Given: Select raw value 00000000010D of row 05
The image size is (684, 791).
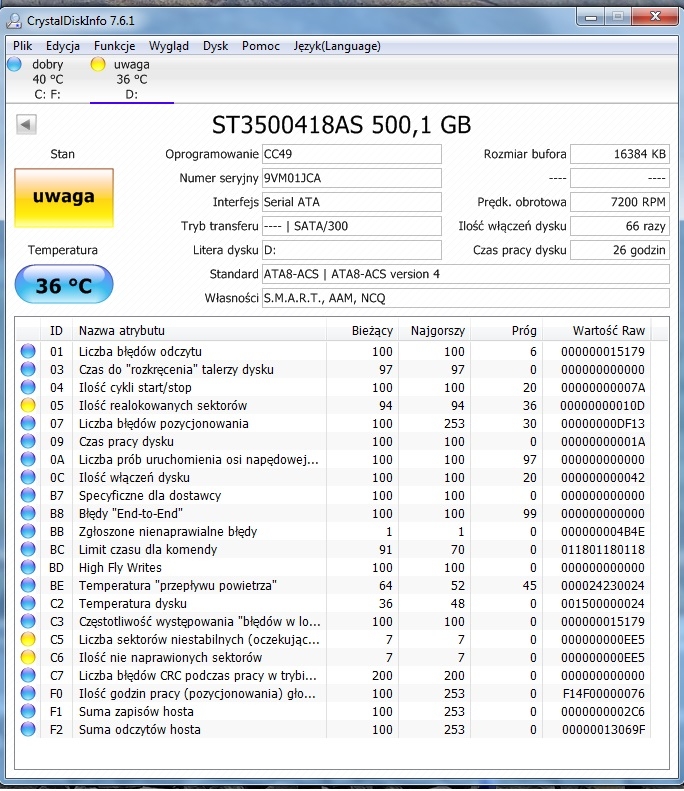Looking at the screenshot, I should pos(602,406).
